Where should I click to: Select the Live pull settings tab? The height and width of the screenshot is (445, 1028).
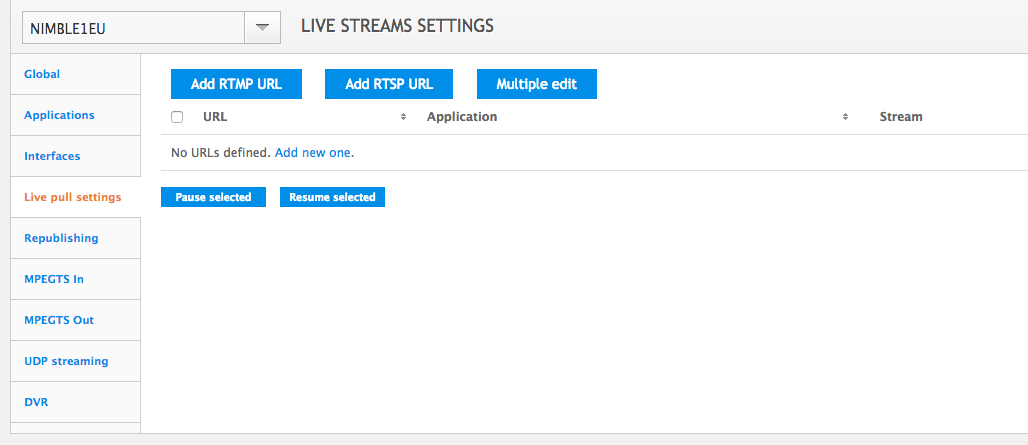tap(72, 197)
